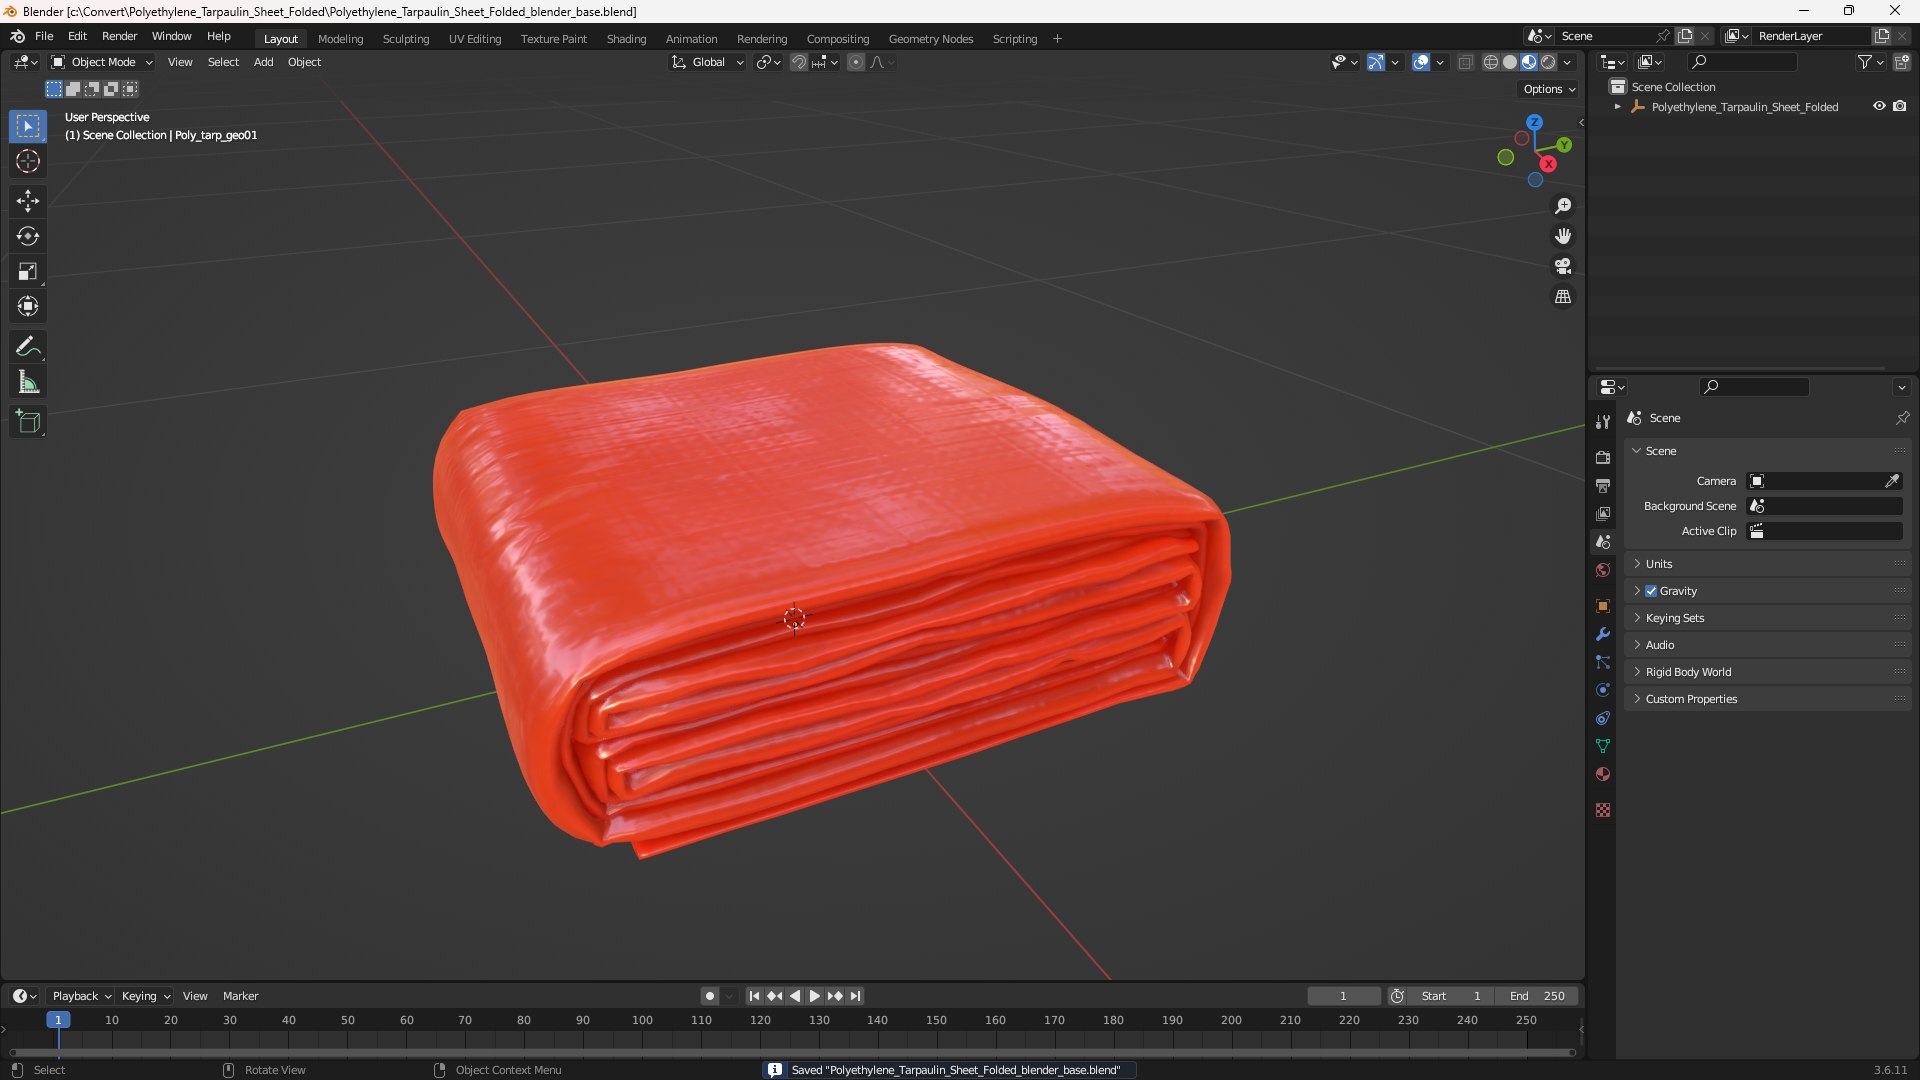Open the Object Mode dropdown
The image size is (1920, 1080).
point(102,62)
